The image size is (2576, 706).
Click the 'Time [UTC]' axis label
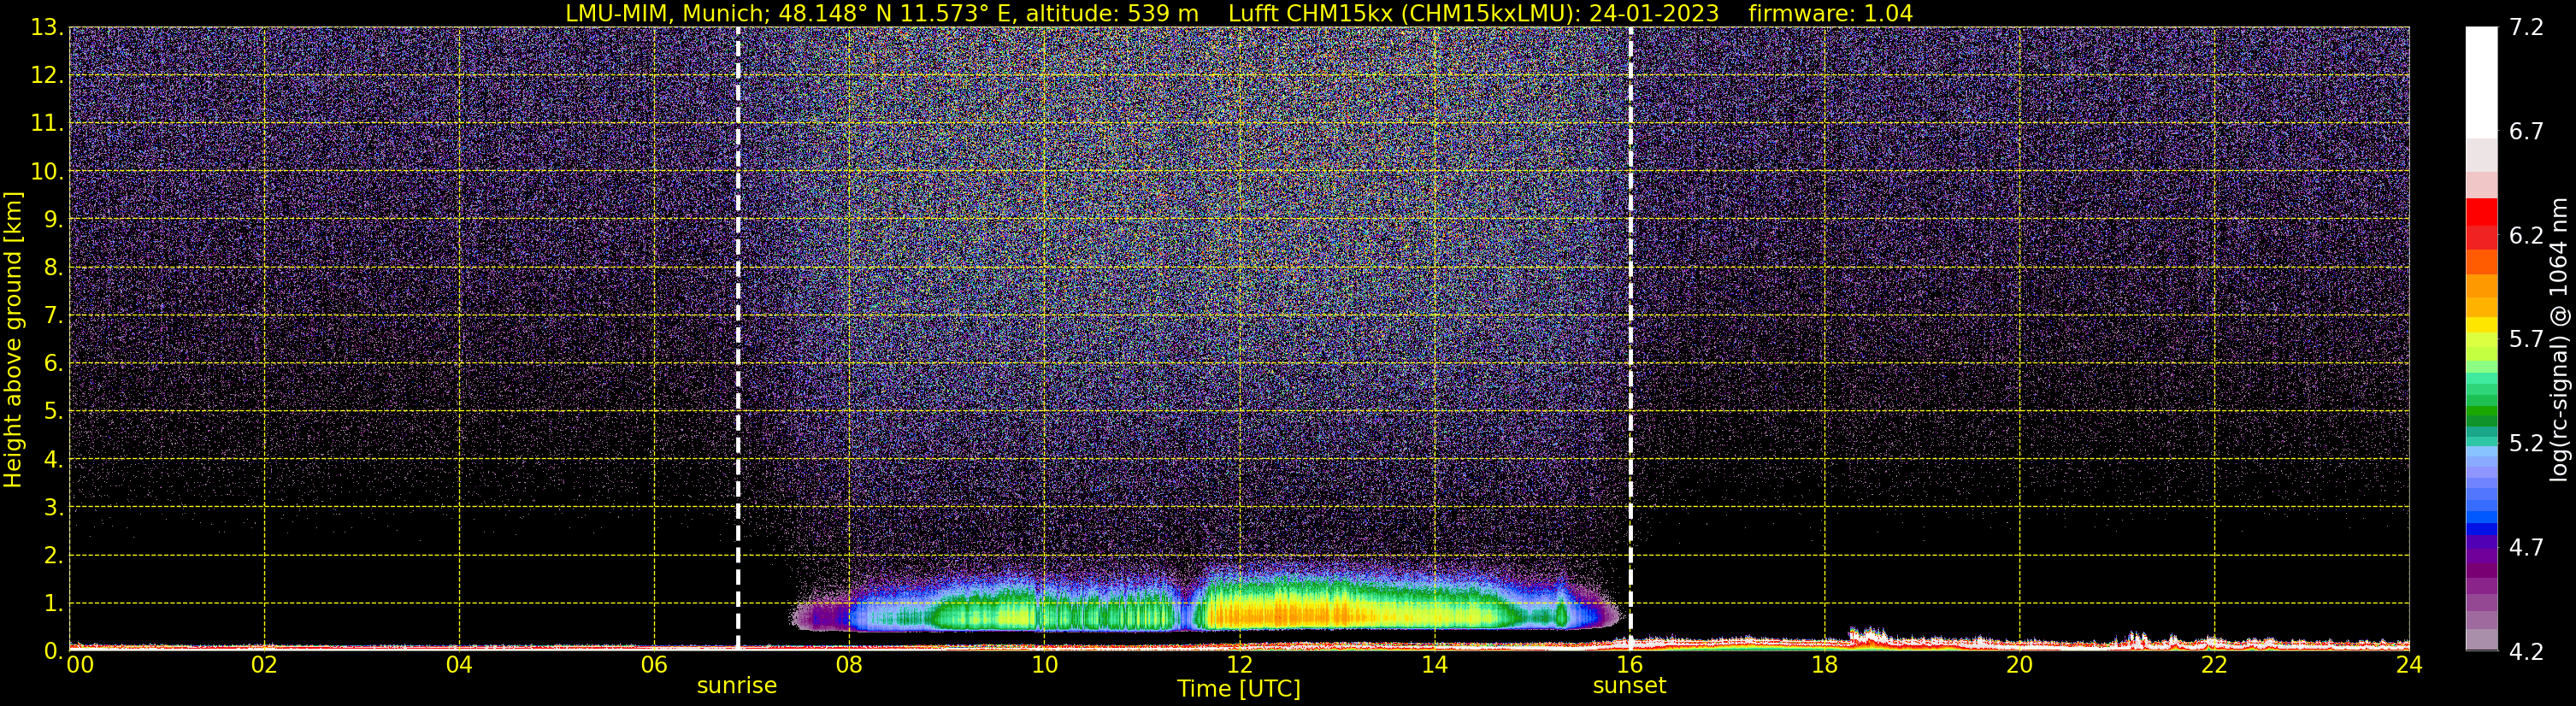(1238, 689)
